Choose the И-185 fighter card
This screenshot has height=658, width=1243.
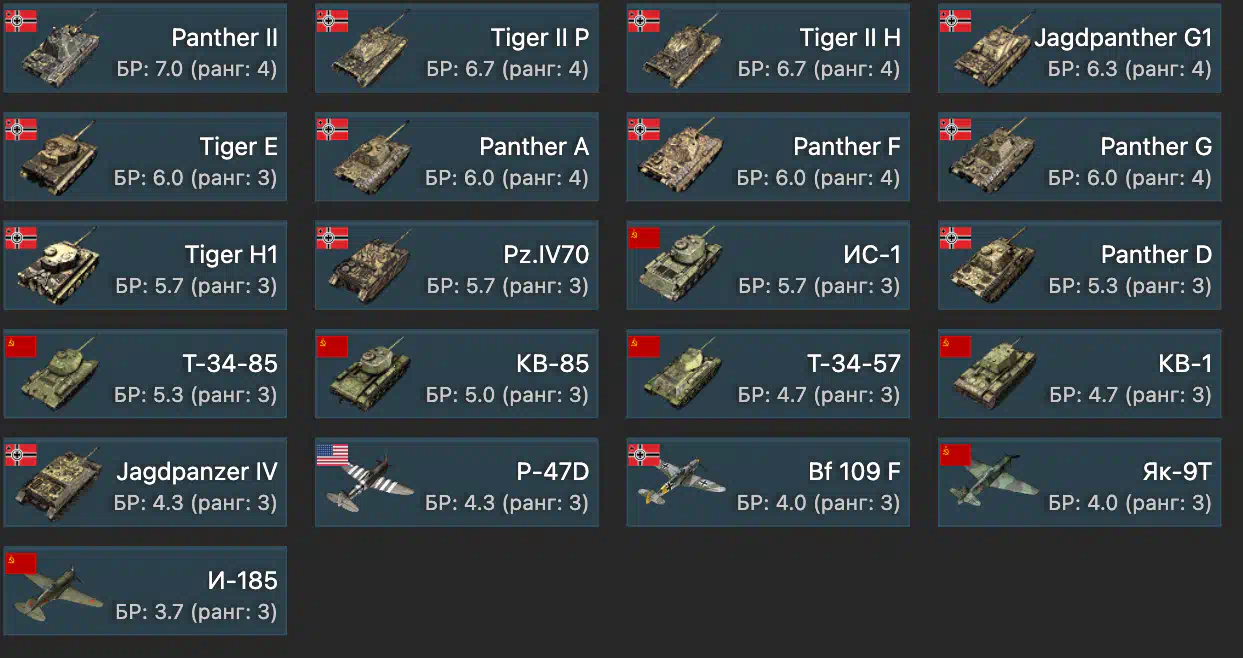tap(145, 591)
